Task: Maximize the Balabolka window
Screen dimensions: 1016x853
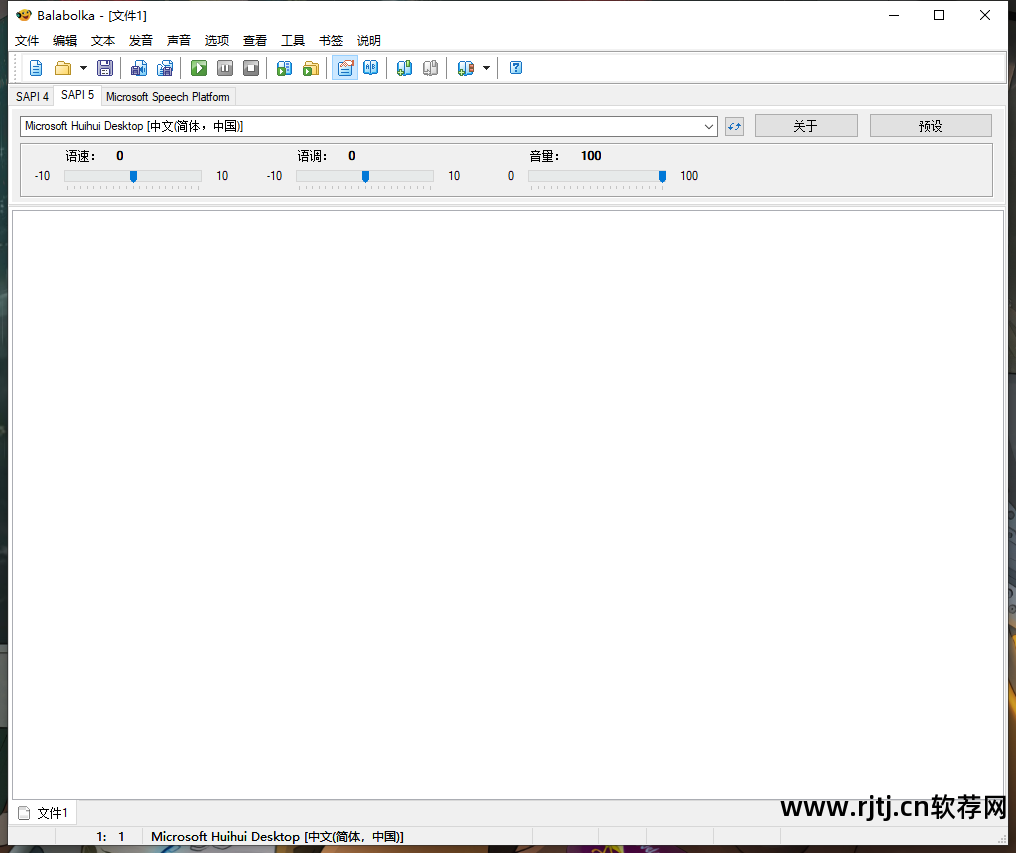Action: 939,15
